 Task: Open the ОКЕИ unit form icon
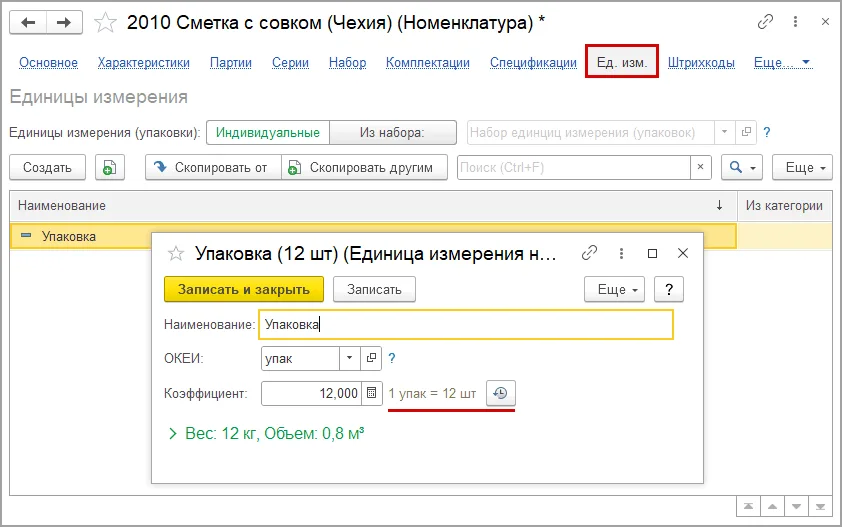(x=371, y=358)
